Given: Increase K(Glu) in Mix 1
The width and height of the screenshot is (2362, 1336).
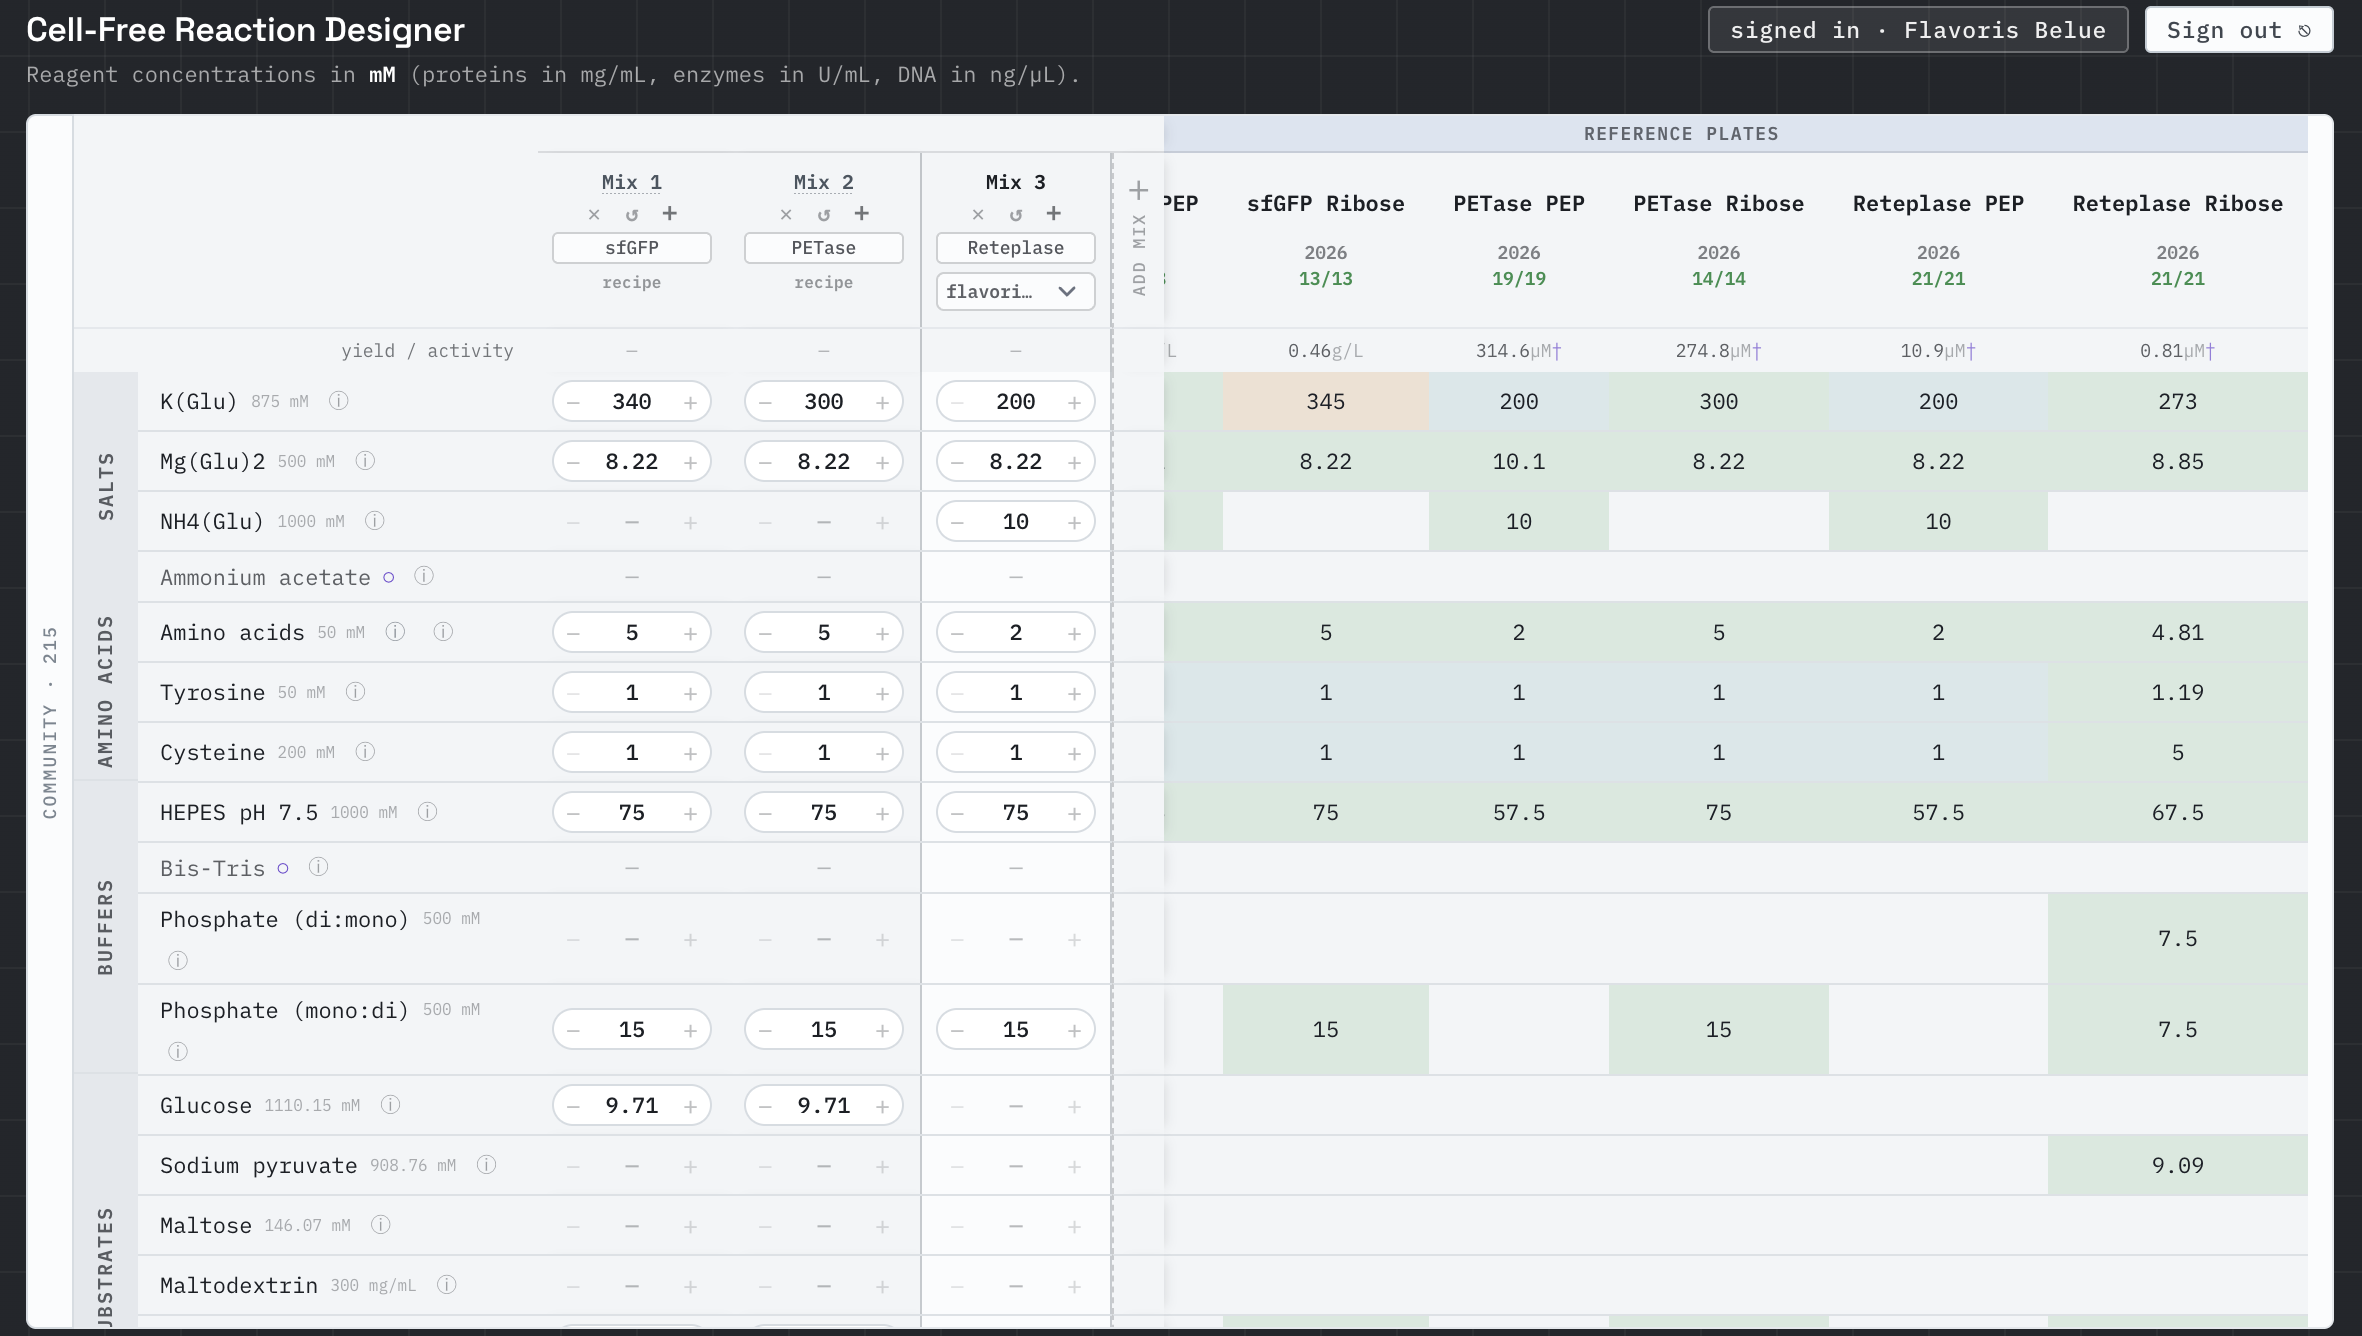Looking at the screenshot, I should [690, 402].
